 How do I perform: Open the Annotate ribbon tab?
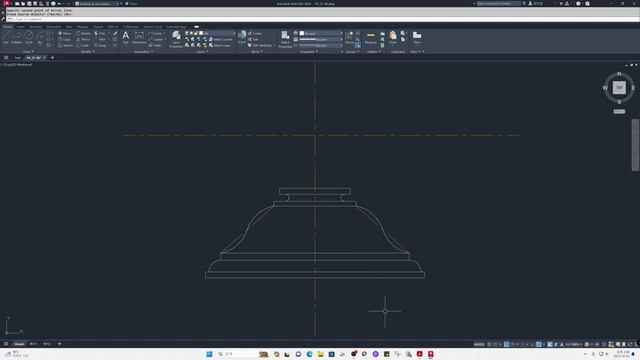click(35, 27)
